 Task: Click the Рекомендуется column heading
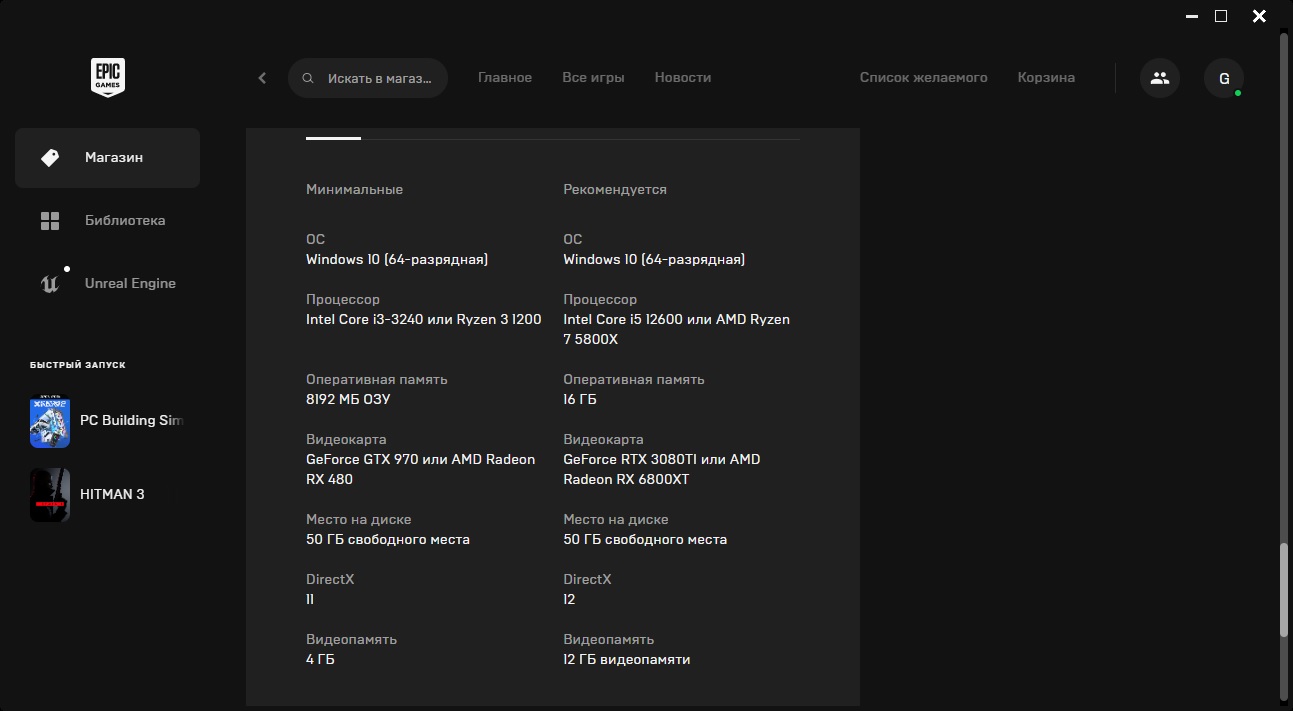coord(615,189)
